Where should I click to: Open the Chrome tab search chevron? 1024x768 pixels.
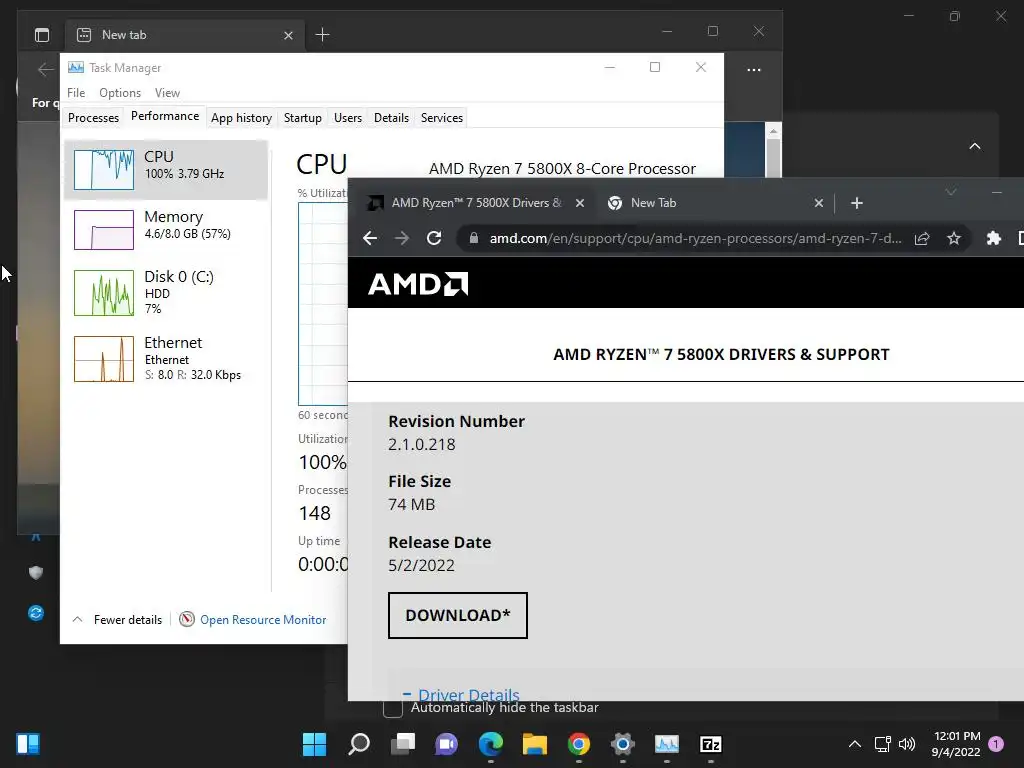pos(951,192)
